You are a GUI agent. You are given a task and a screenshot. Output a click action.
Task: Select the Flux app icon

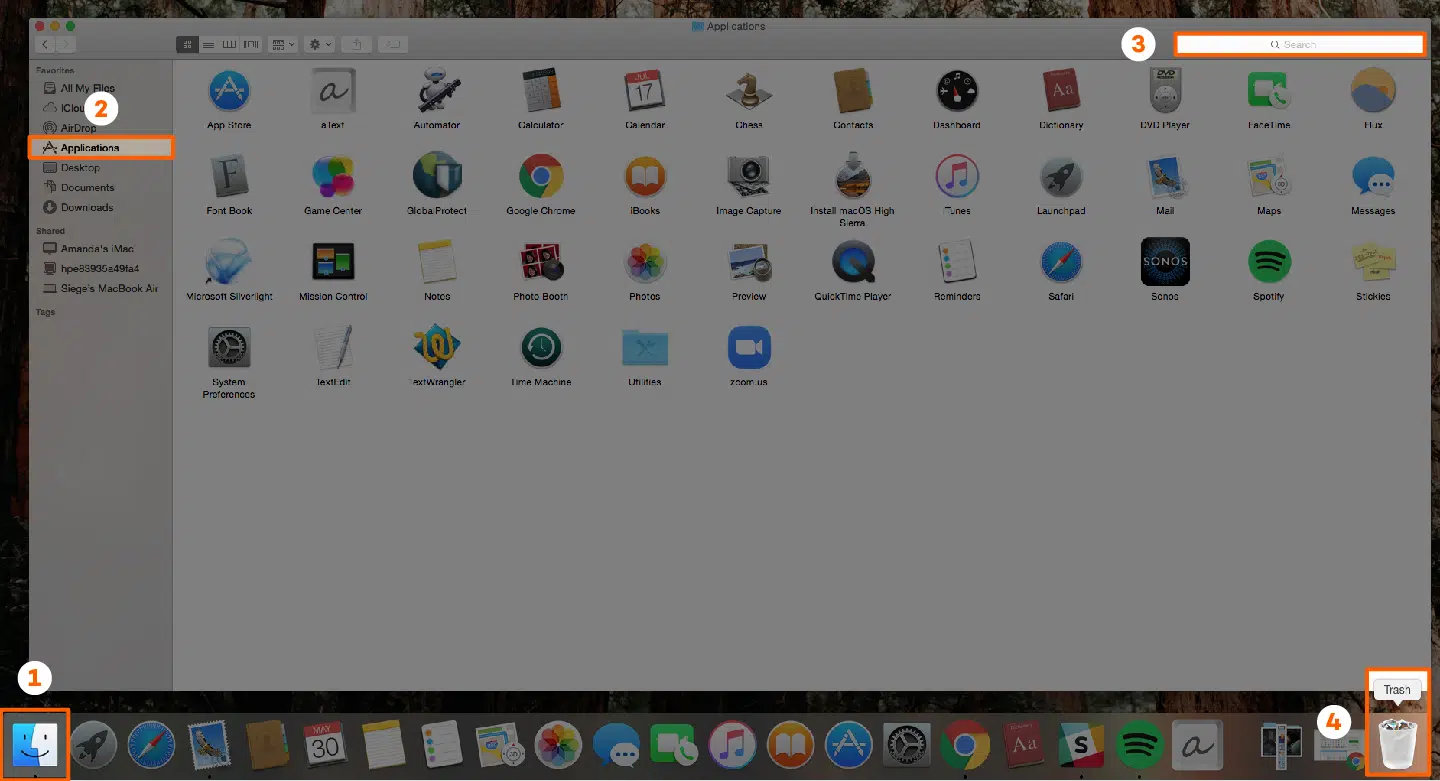tap(1373, 91)
